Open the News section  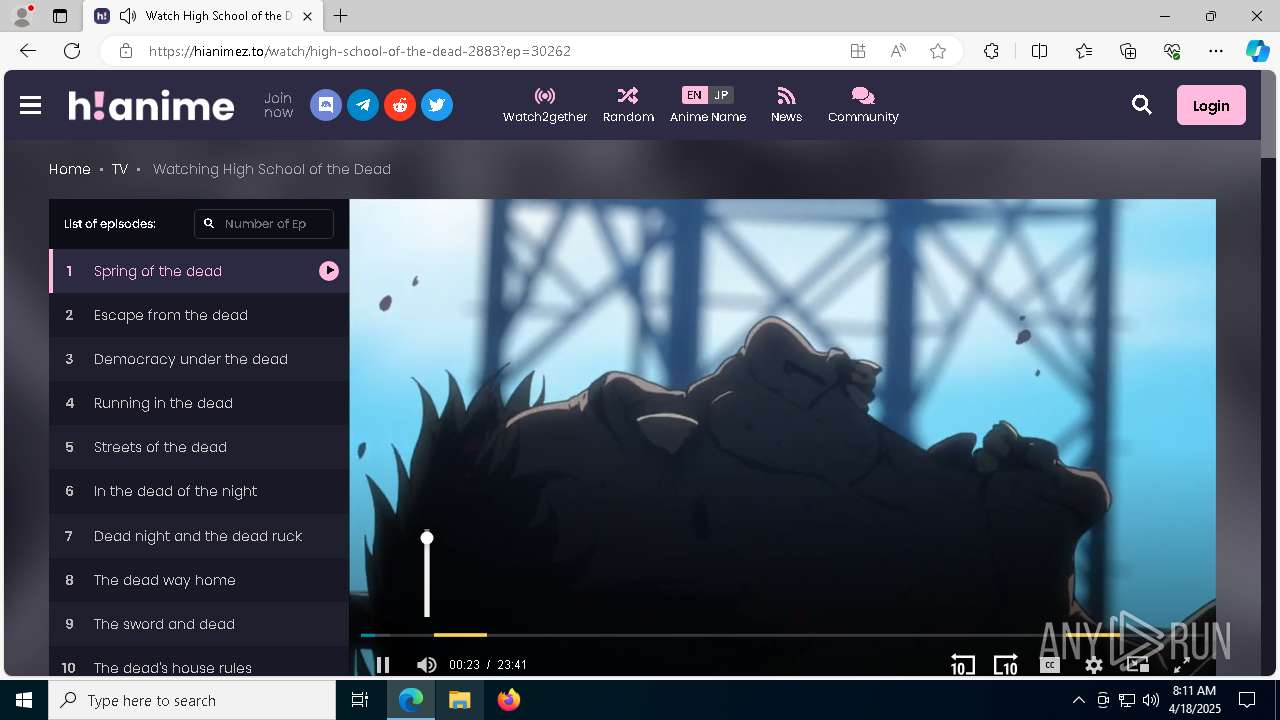coord(786,105)
